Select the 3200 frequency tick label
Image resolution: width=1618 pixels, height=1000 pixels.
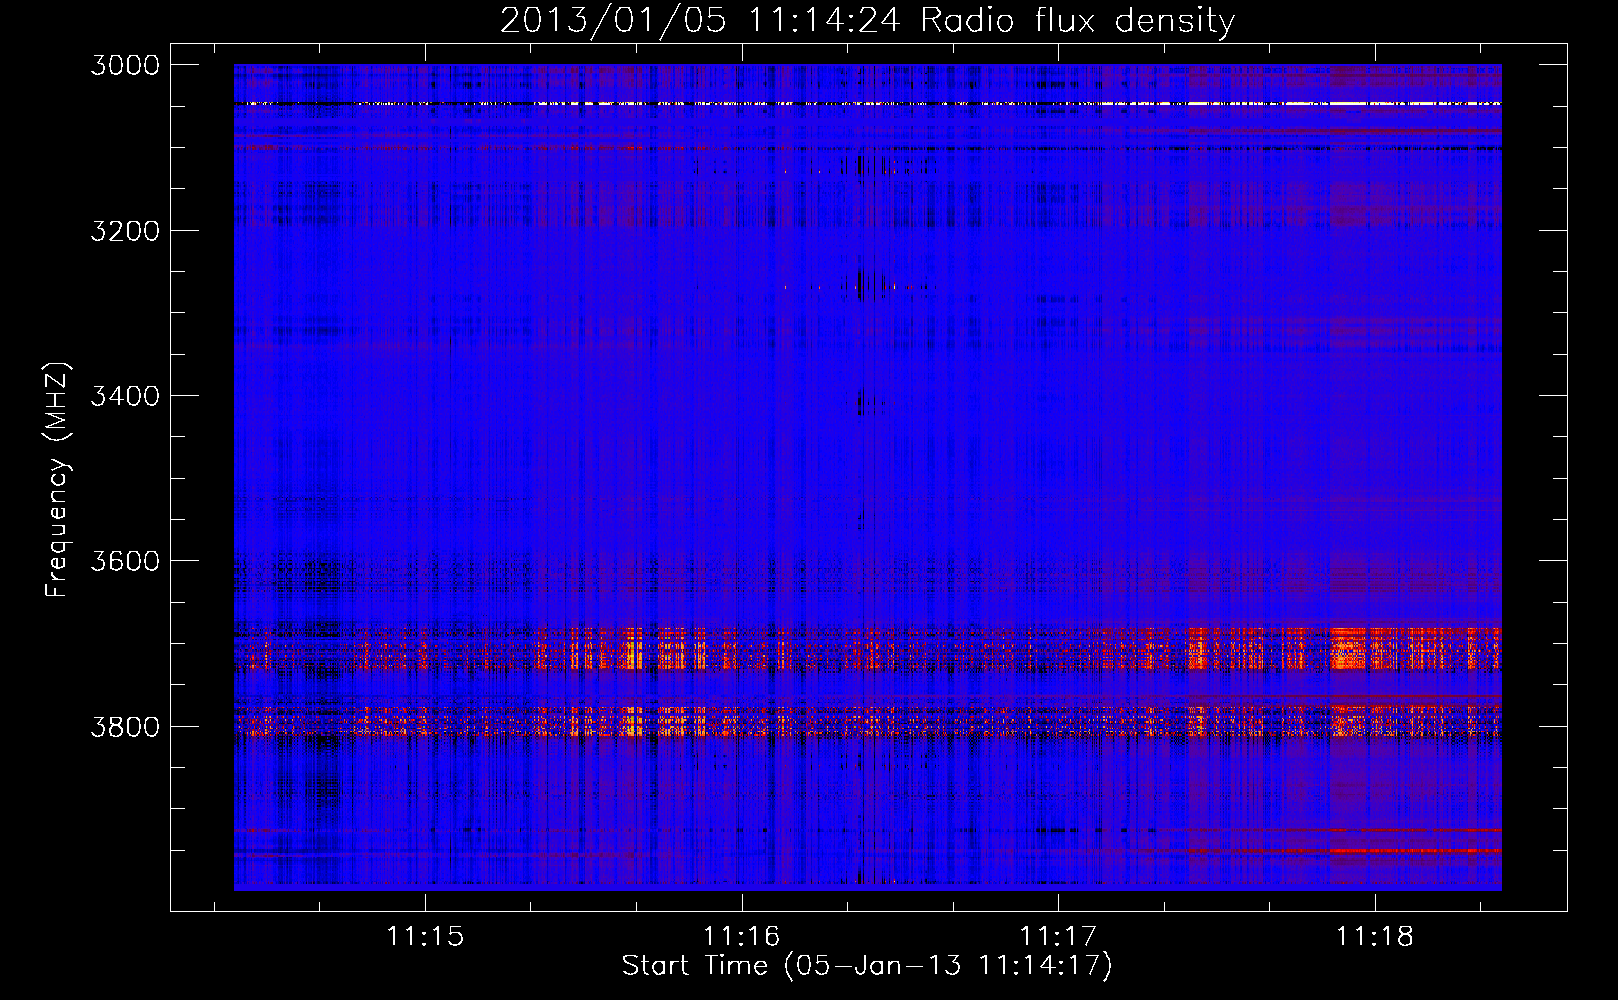125,231
